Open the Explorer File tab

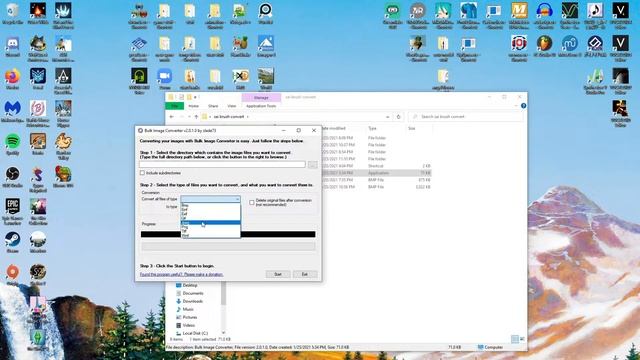tap(175, 106)
